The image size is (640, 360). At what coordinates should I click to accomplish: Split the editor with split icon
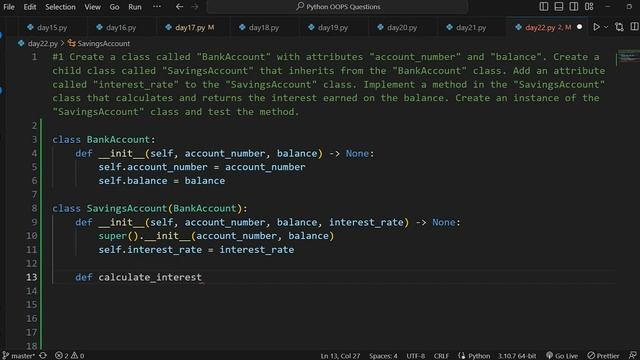634,27
